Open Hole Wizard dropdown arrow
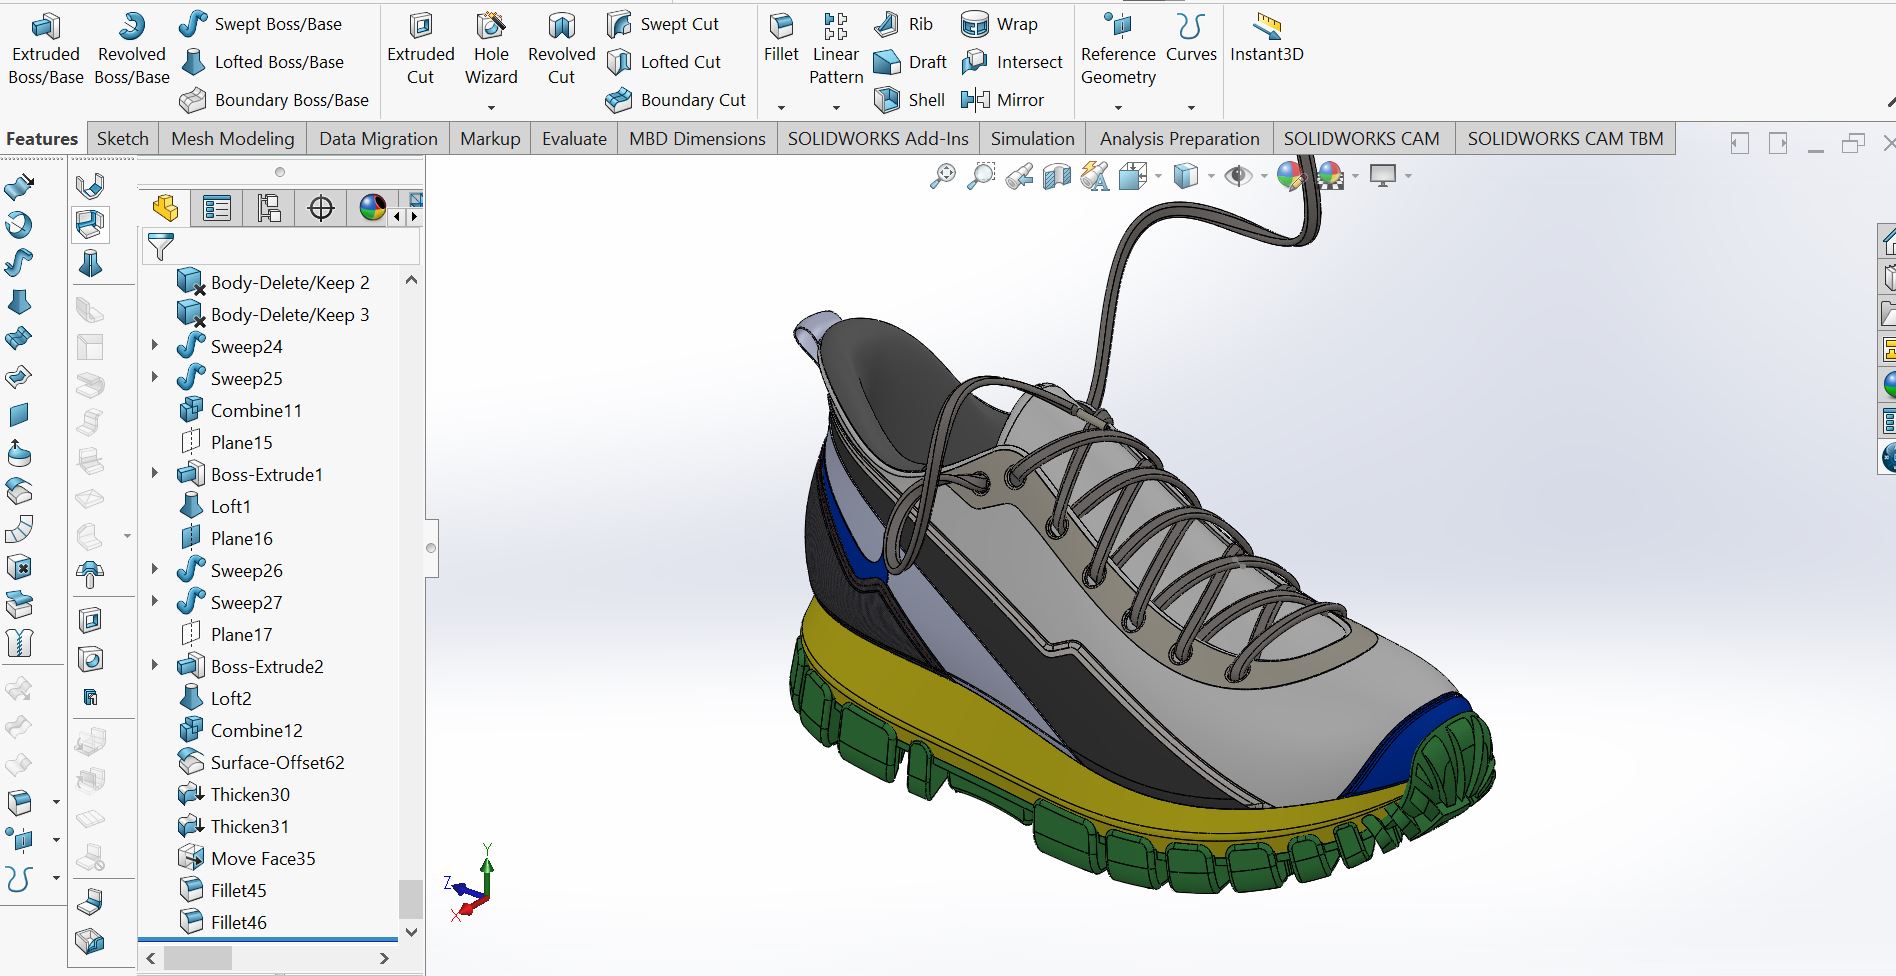The image size is (1896, 976). point(491,107)
